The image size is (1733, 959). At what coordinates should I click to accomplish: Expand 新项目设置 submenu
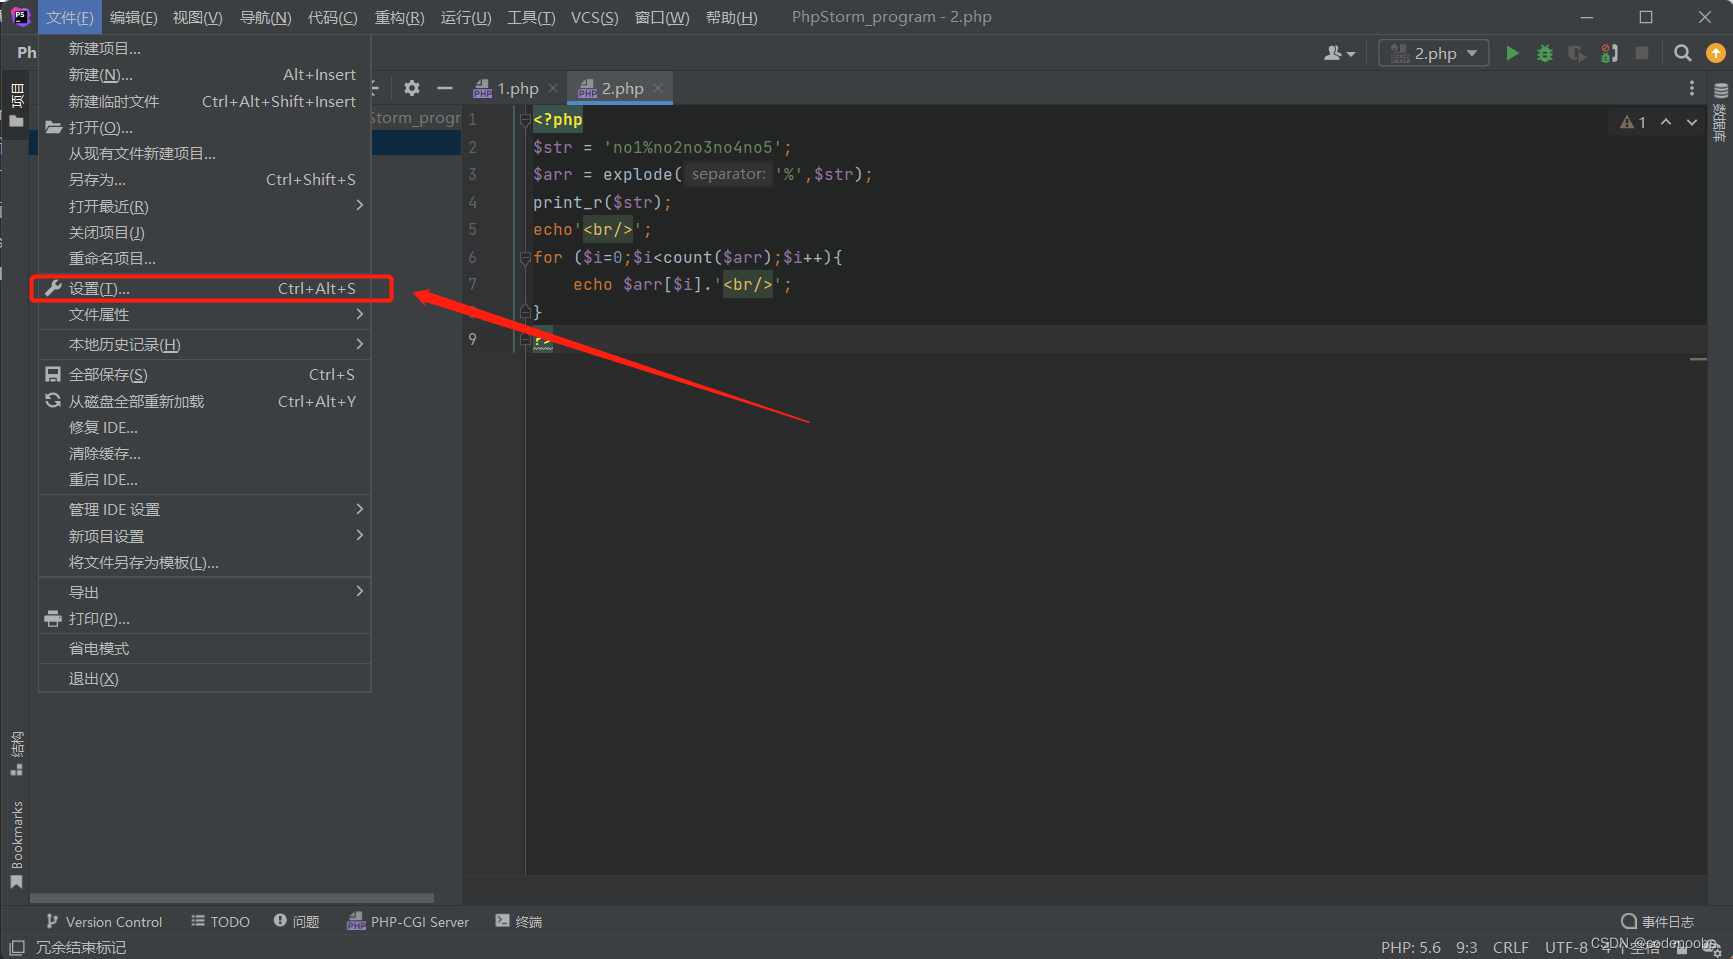[x=204, y=536]
